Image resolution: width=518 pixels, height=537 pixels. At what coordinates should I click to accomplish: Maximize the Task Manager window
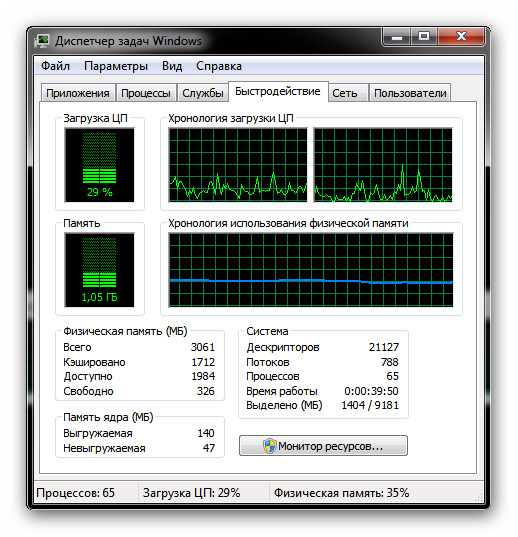coord(424,37)
